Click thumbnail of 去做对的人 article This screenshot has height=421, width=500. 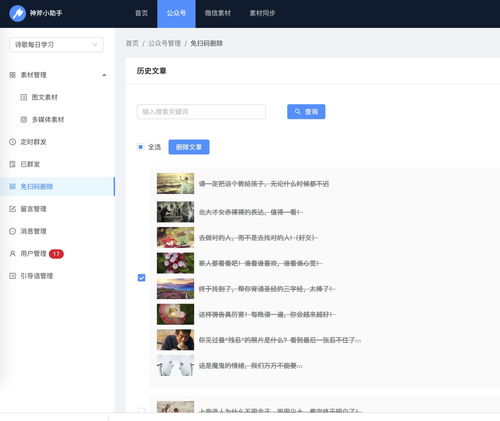(175, 237)
